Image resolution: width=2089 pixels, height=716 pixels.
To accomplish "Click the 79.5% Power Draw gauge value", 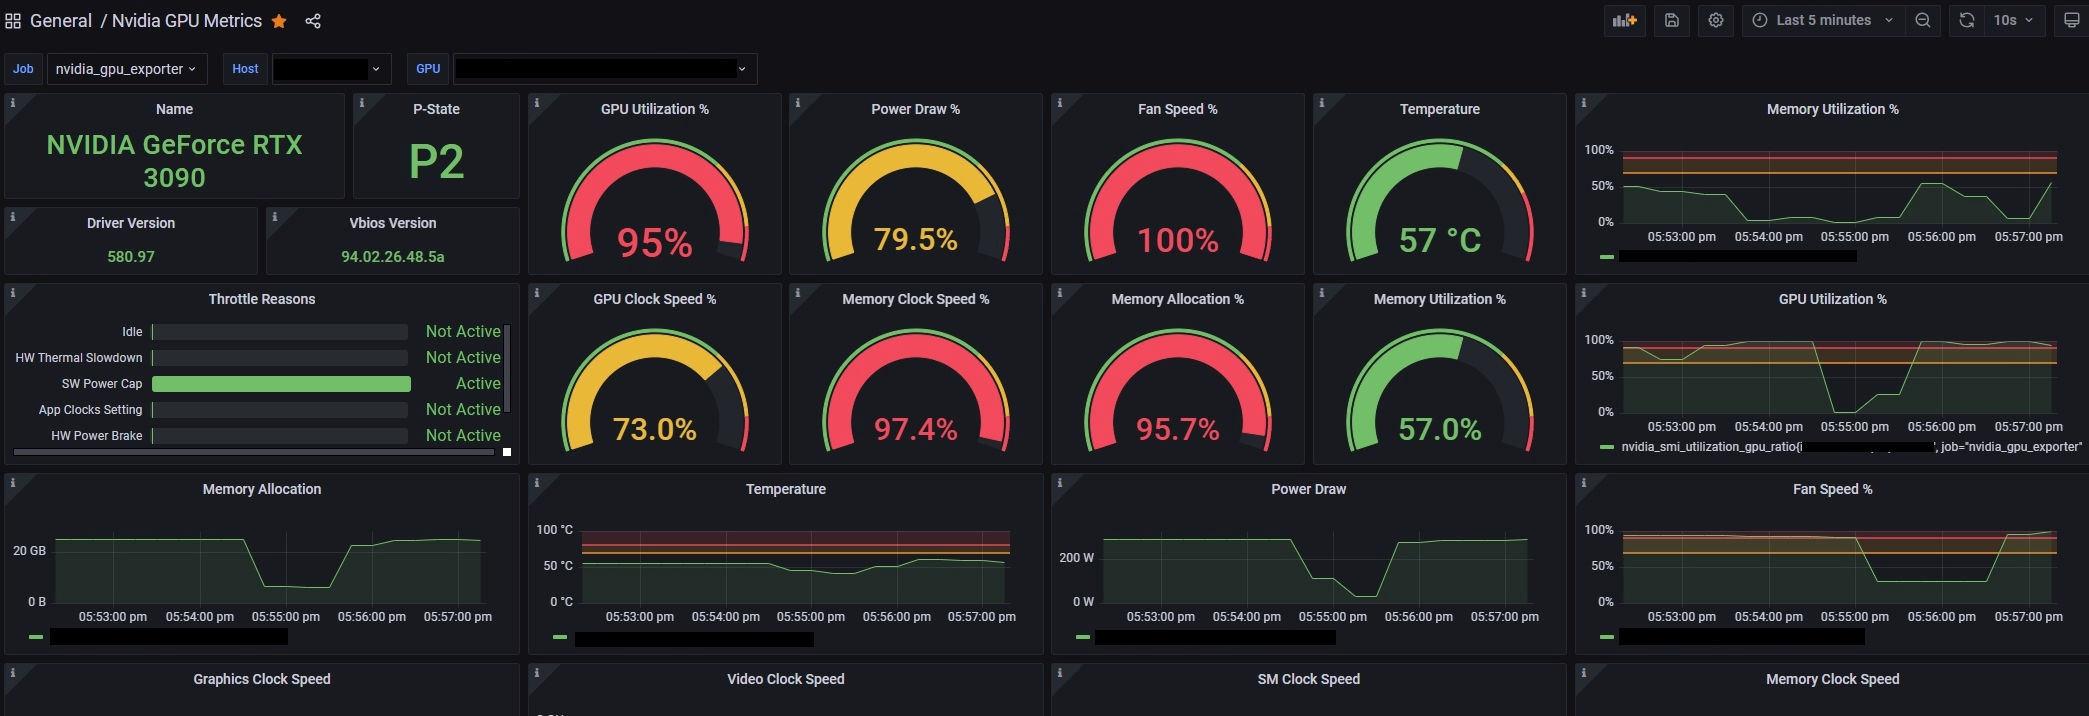I will [916, 240].
